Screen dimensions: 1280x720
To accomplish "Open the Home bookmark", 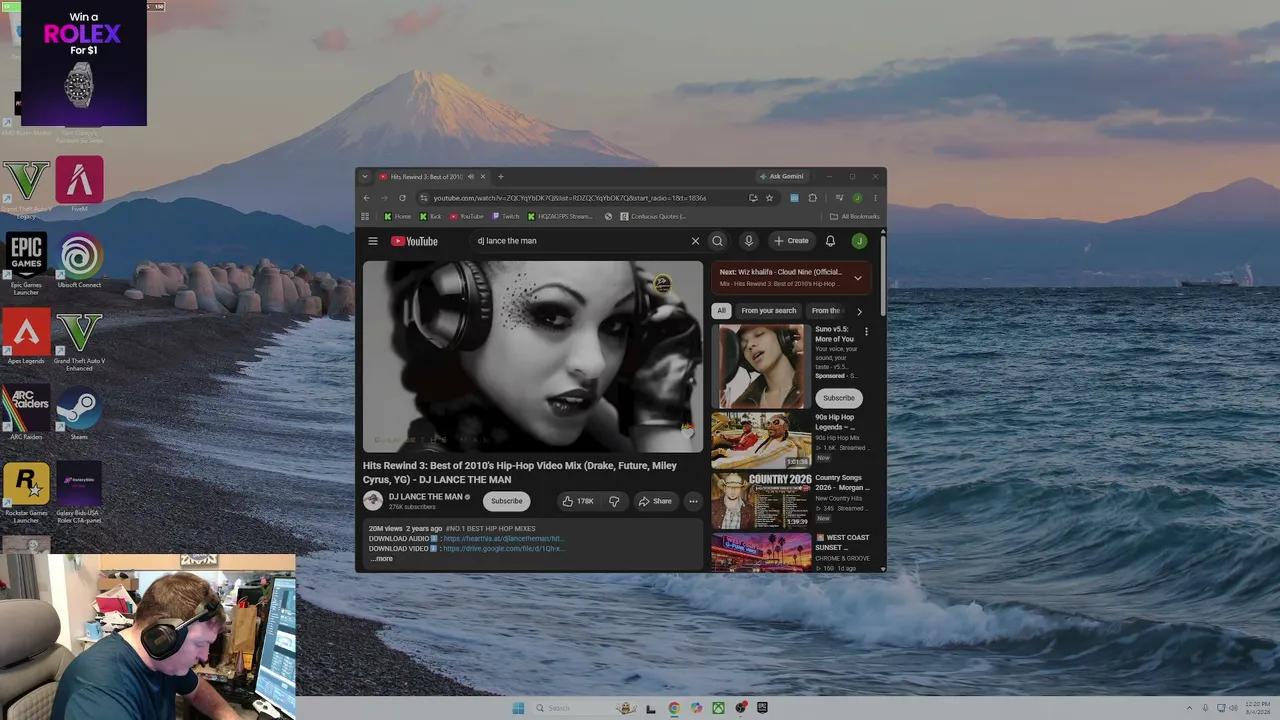I will [x=398, y=216].
